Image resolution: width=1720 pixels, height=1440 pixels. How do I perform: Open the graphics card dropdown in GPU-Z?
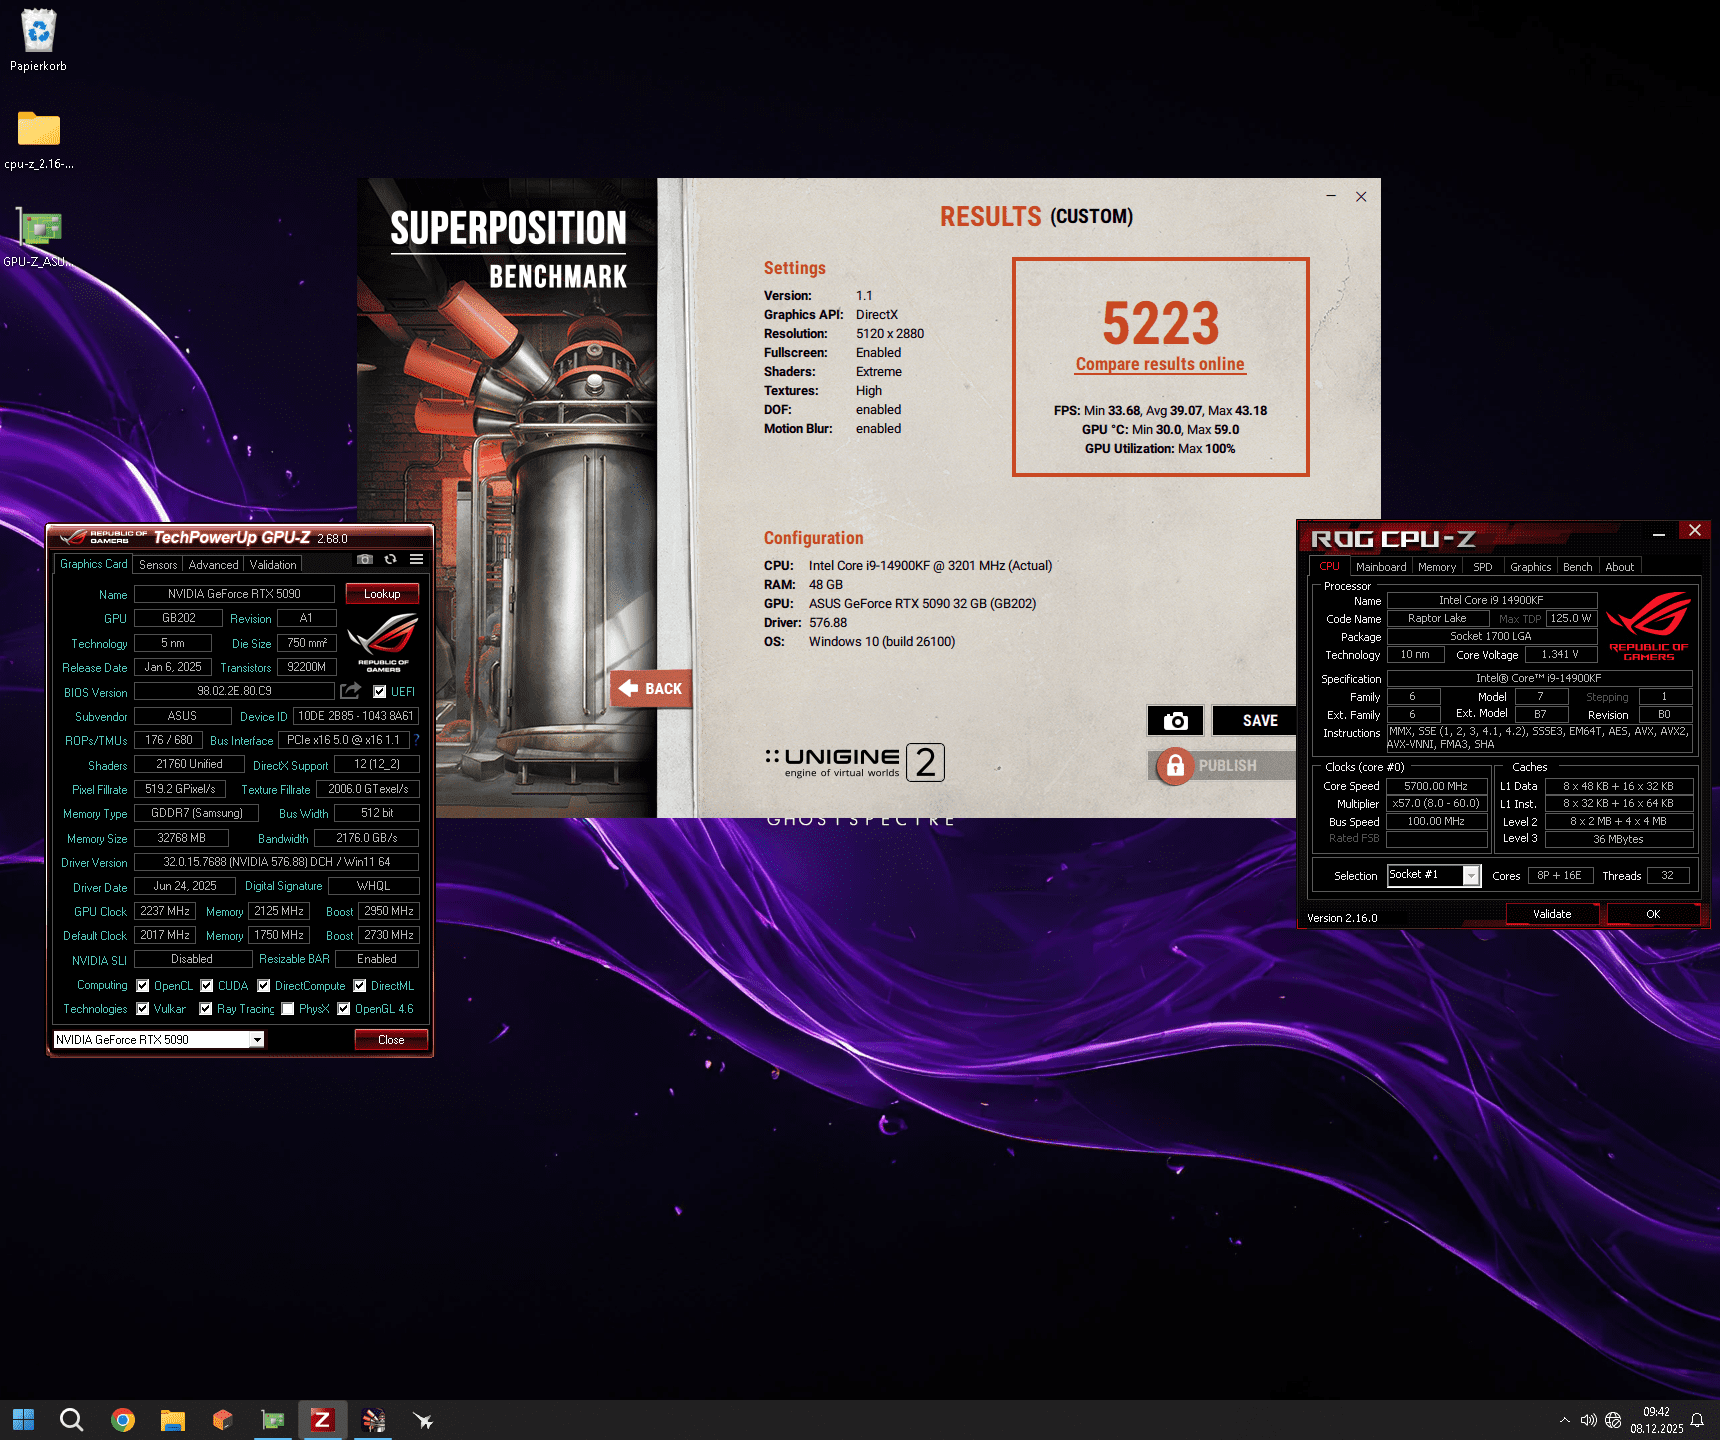[257, 1039]
